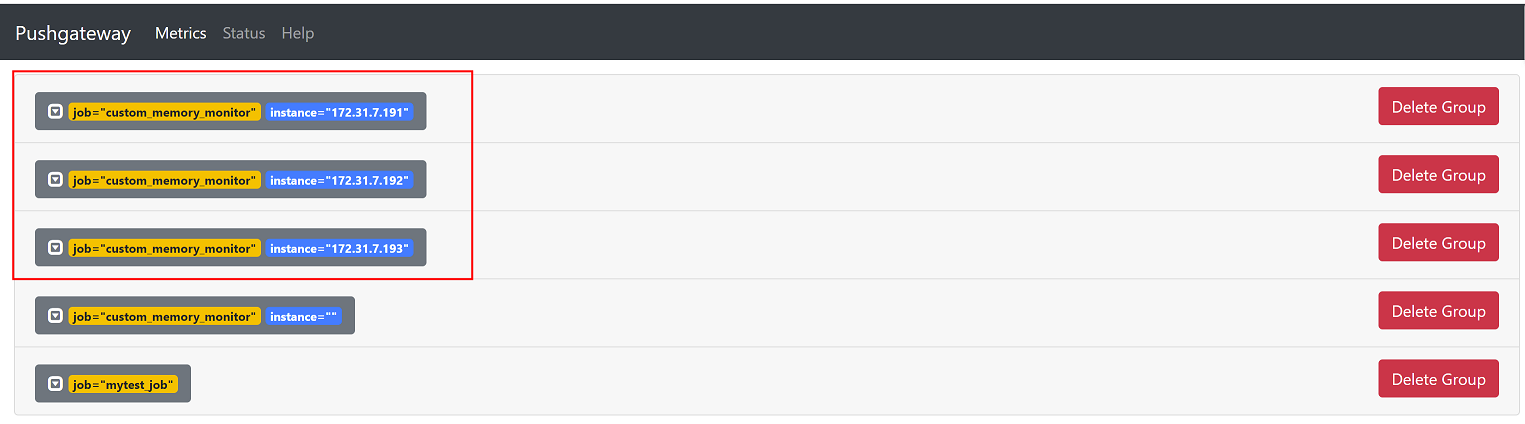Open the Metrics tab in navbar
The height and width of the screenshot is (424, 1525).
coord(180,33)
